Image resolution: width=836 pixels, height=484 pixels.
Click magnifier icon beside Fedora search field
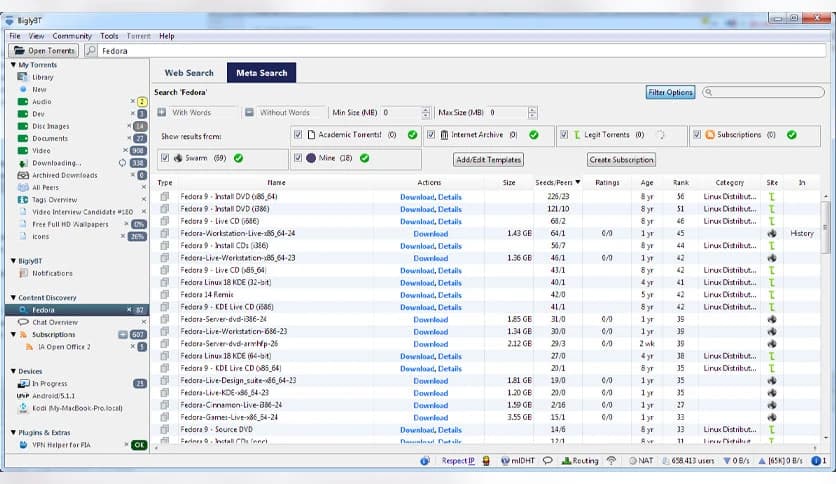tap(91, 50)
